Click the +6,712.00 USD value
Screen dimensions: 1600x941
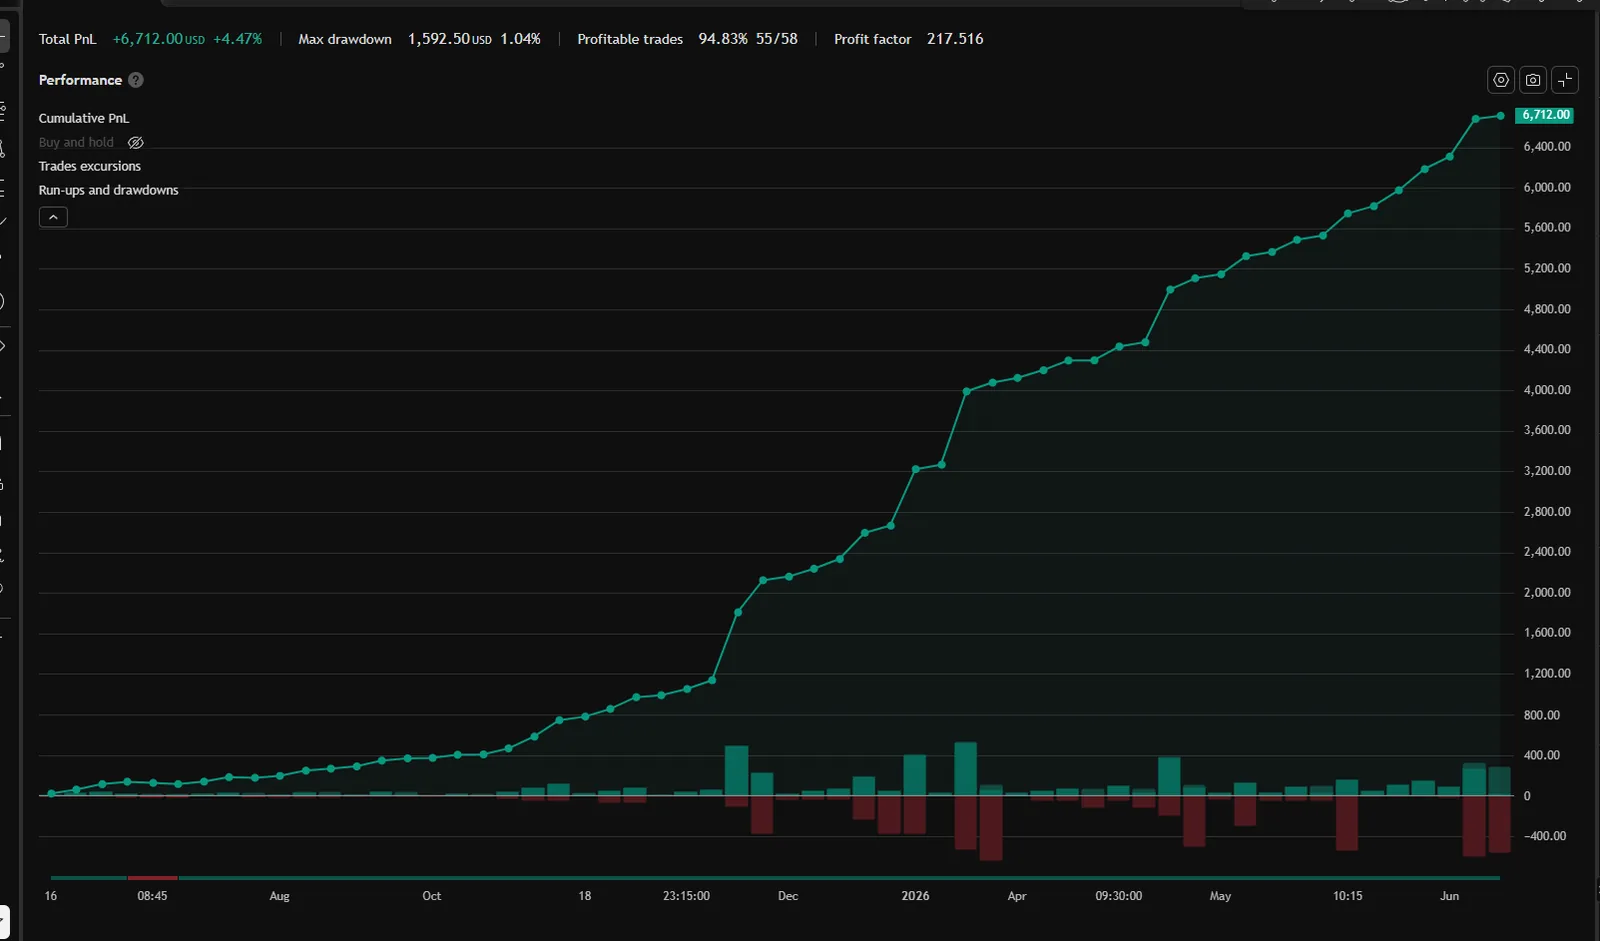coord(159,39)
